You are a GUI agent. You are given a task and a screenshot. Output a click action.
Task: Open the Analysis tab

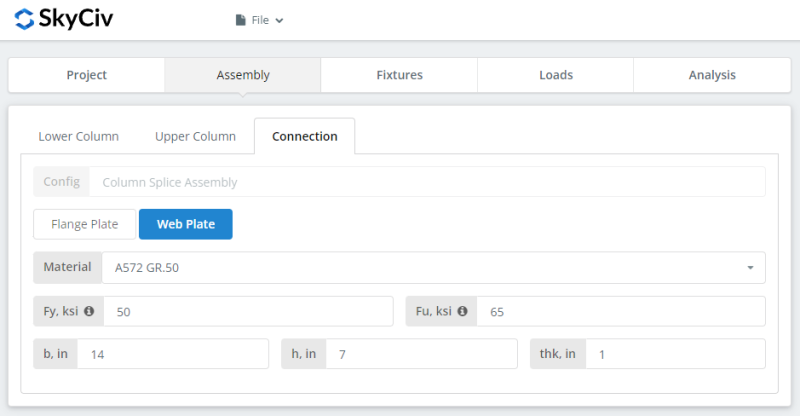(712, 75)
